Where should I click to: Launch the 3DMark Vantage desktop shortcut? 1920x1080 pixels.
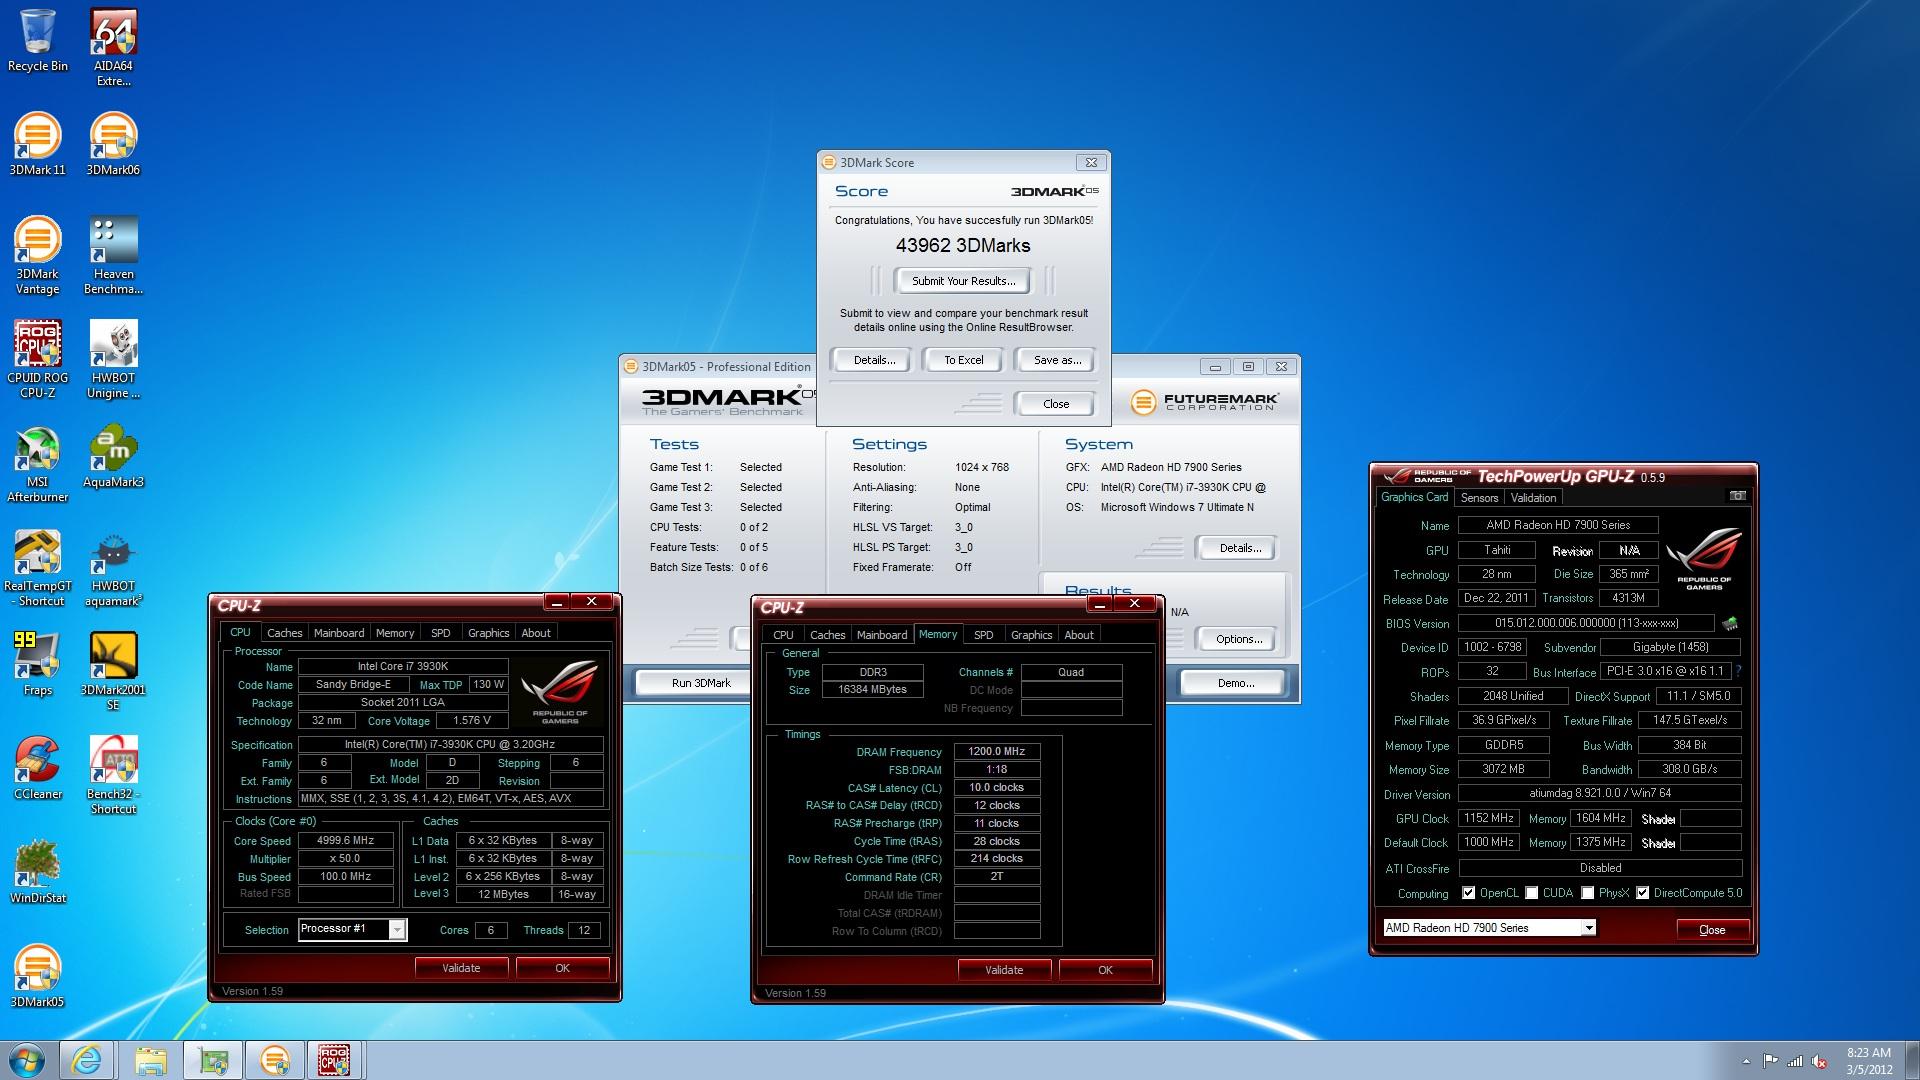38,255
